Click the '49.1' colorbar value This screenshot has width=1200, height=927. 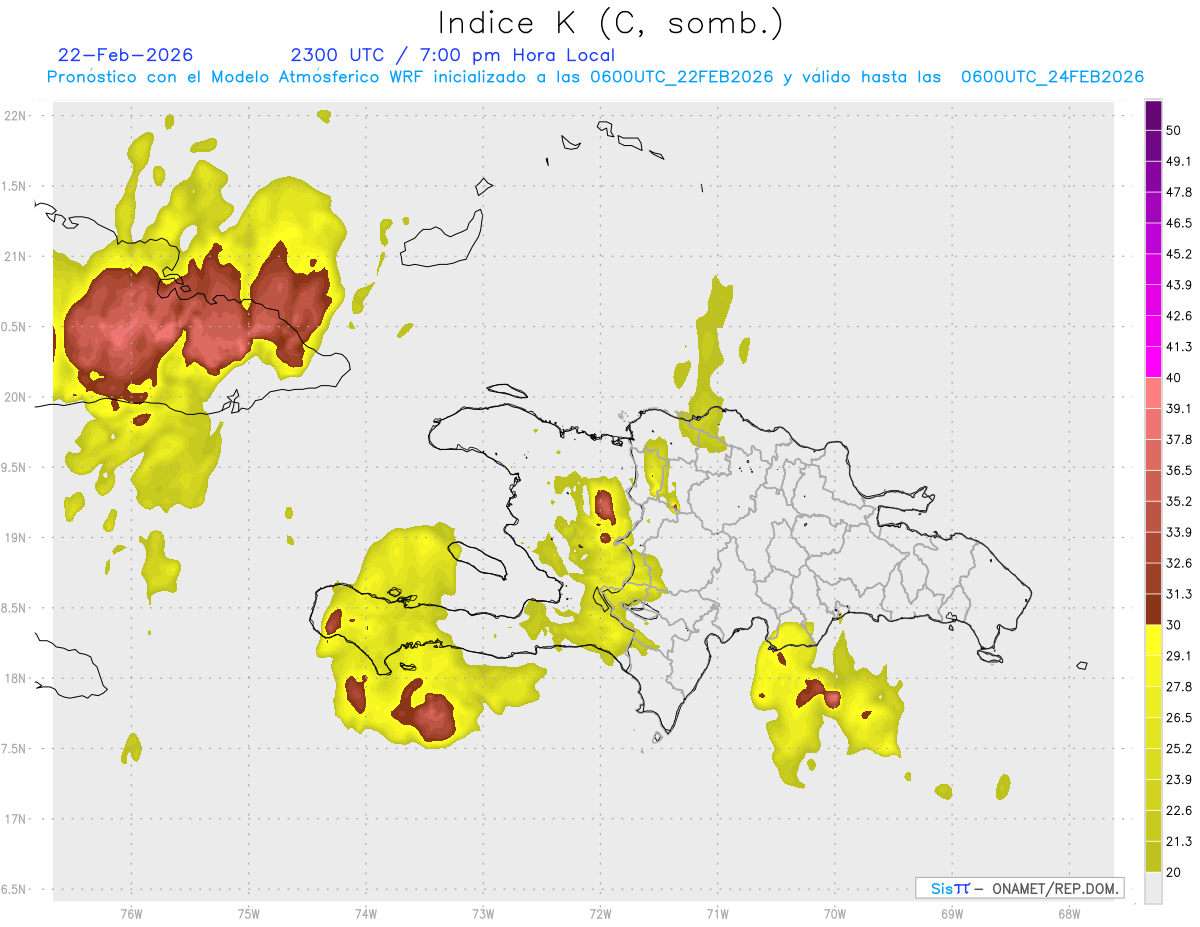point(1179,161)
